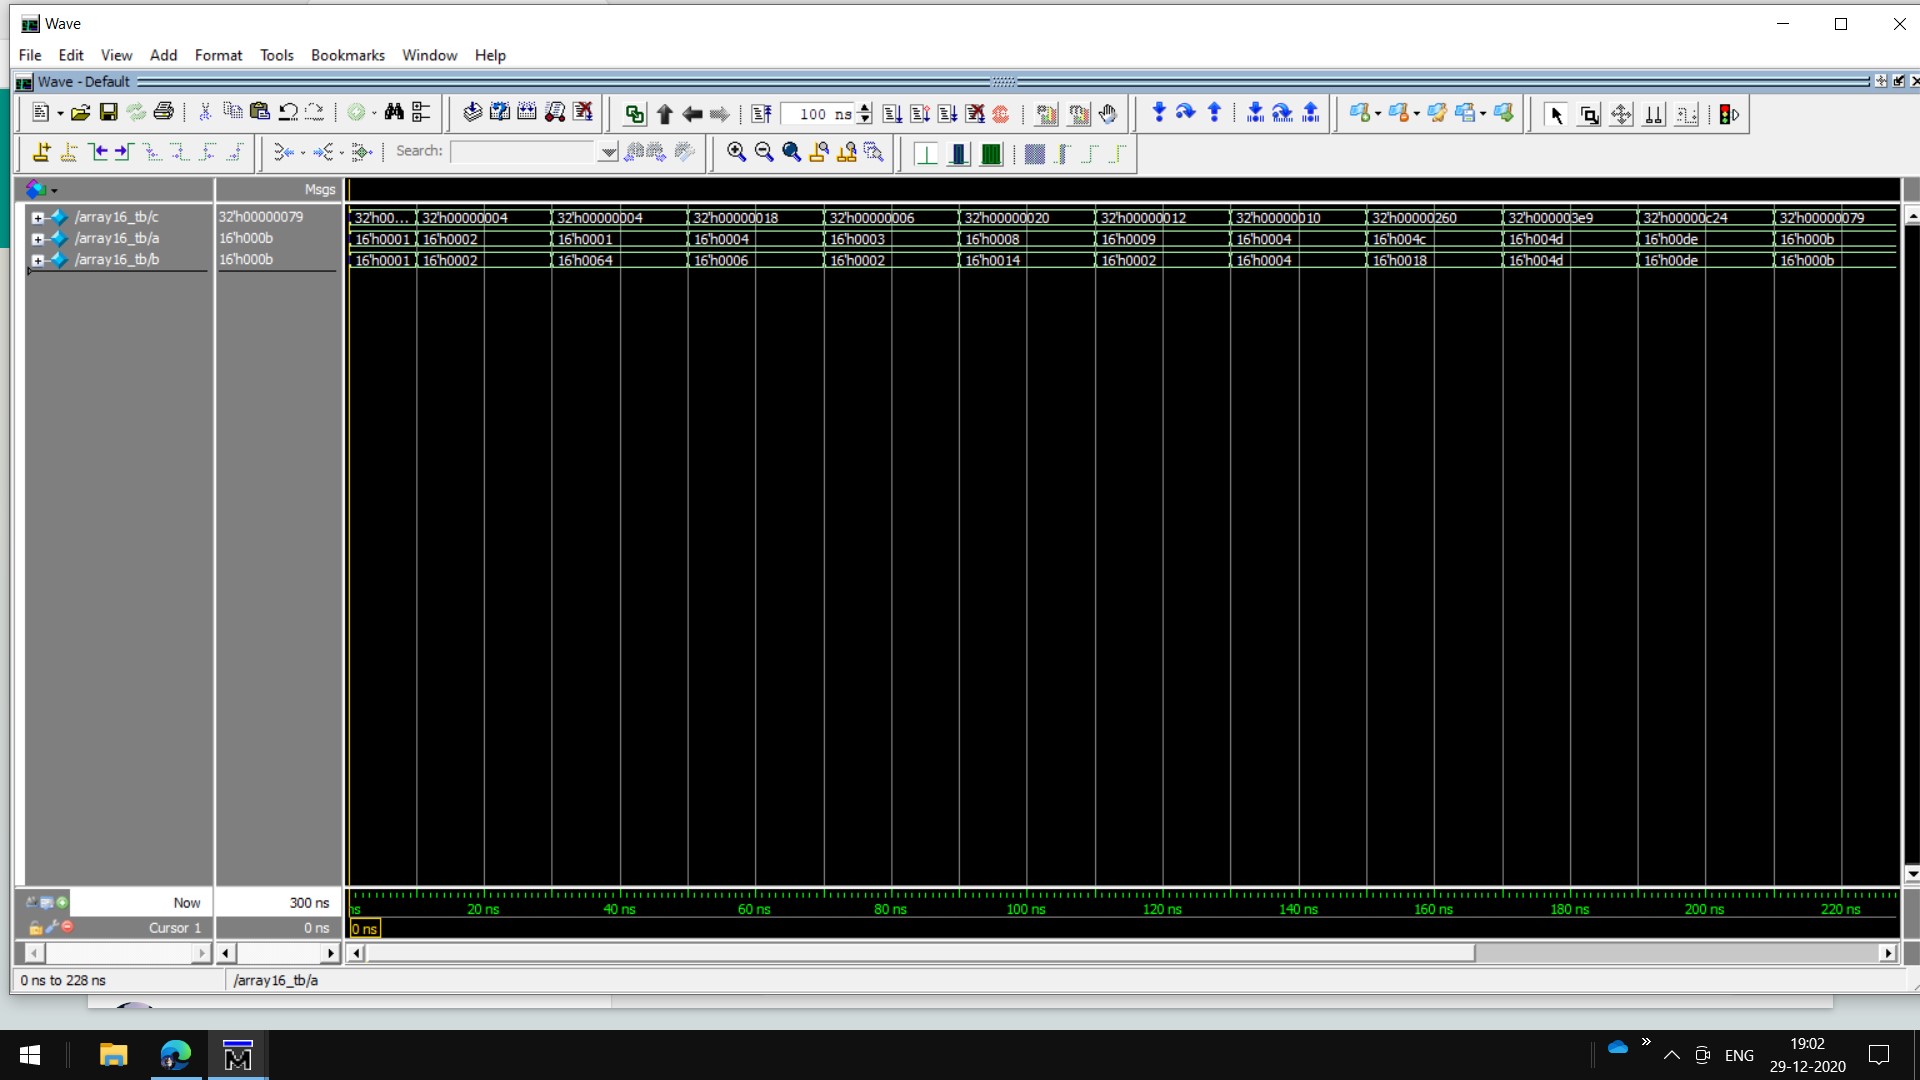Click the Restart simulation icon
The image size is (1920, 1080).
[762, 114]
